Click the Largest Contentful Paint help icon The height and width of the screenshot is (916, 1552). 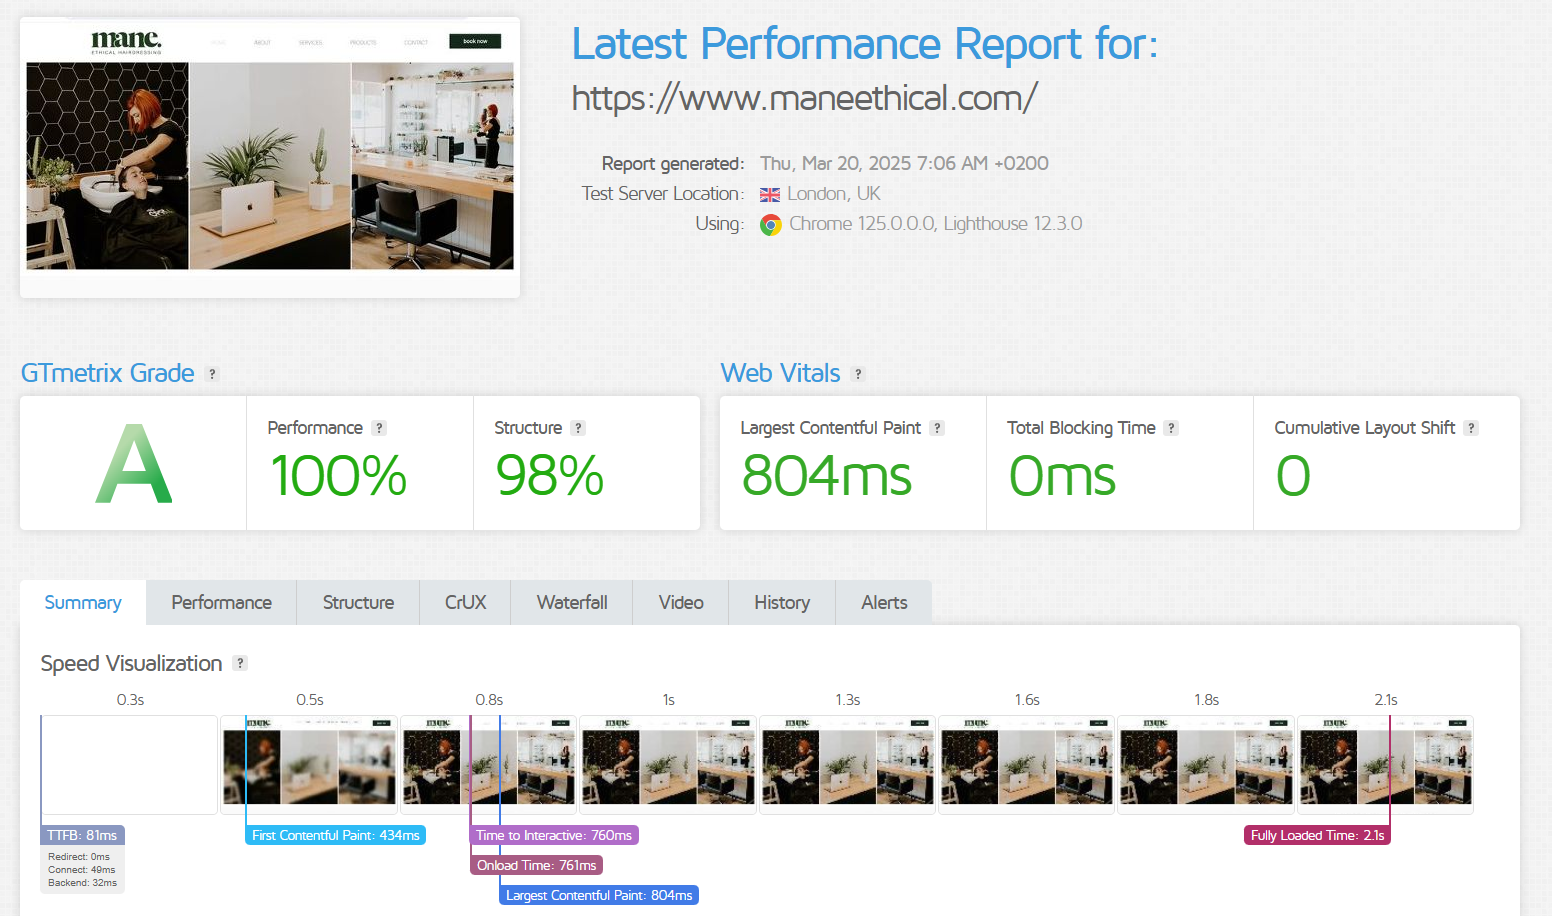(937, 428)
